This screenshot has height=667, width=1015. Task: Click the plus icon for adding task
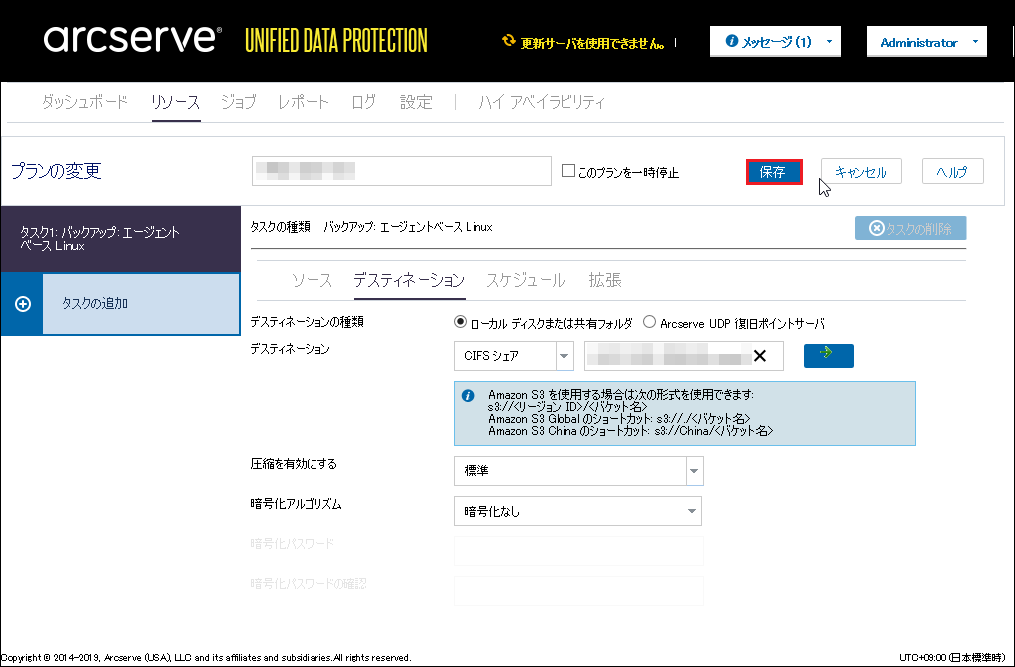pyautogui.click(x=23, y=304)
